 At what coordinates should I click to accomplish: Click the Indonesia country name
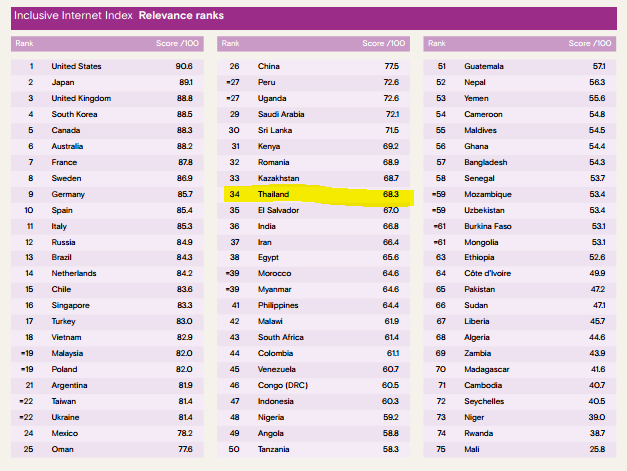click(276, 401)
